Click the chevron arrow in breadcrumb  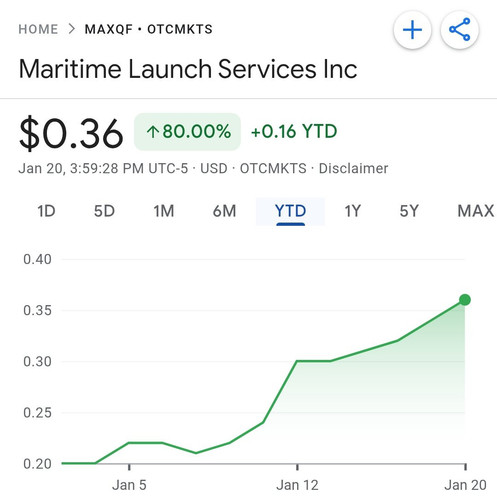[71, 29]
